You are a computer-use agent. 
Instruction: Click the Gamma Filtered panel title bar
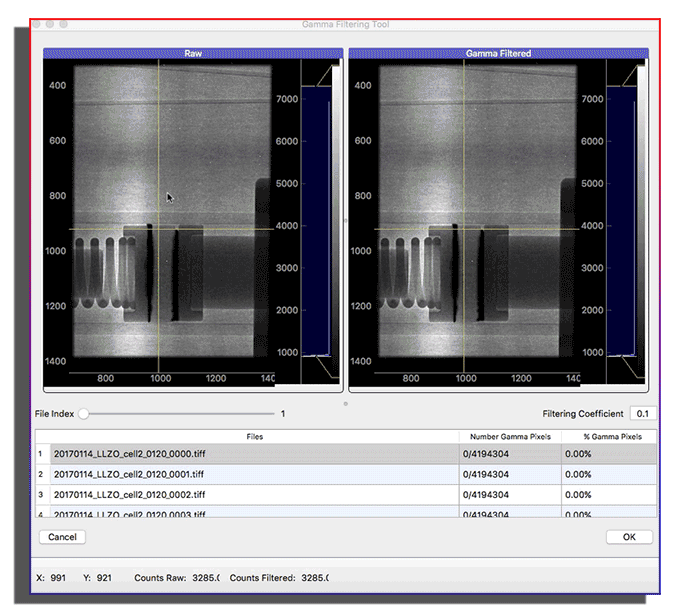[x=498, y=53]
